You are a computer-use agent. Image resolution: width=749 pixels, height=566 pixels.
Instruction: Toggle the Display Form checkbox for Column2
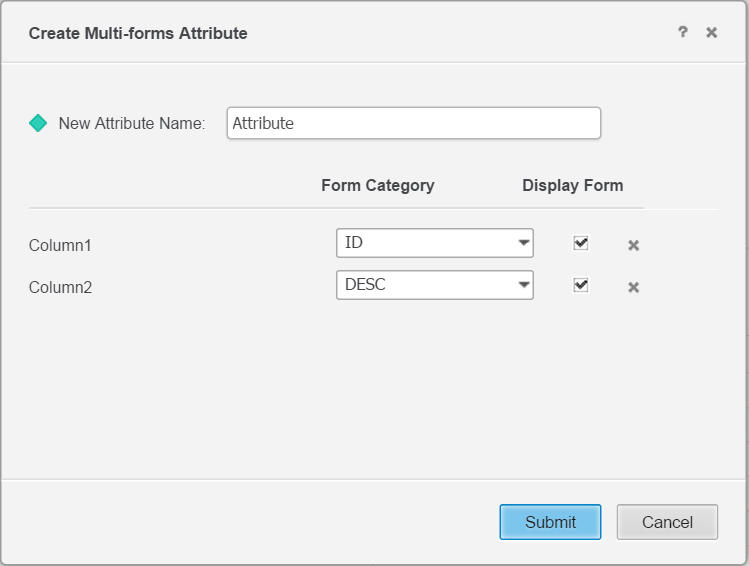pos(581,285)
